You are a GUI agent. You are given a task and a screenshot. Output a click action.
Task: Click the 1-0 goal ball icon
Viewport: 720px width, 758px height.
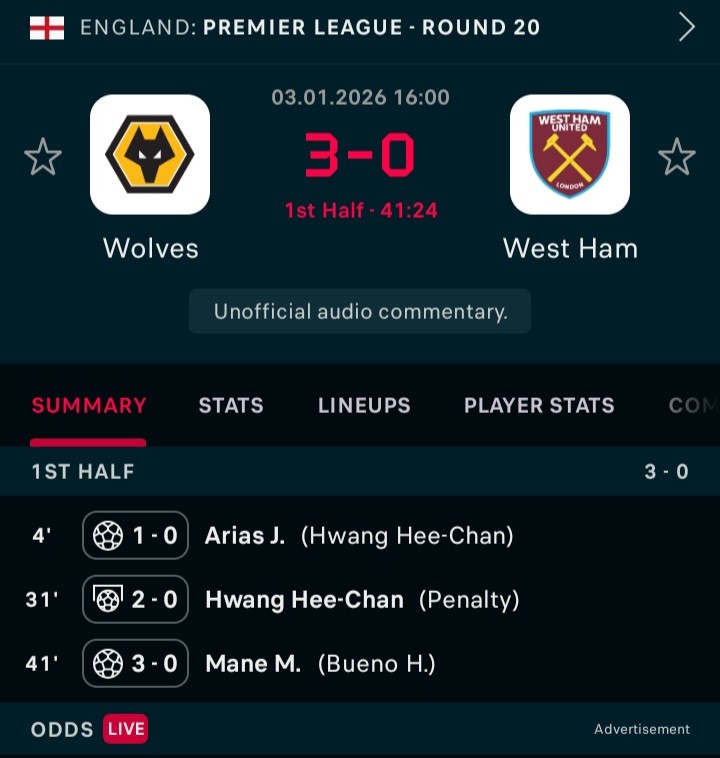click(108, 536)
